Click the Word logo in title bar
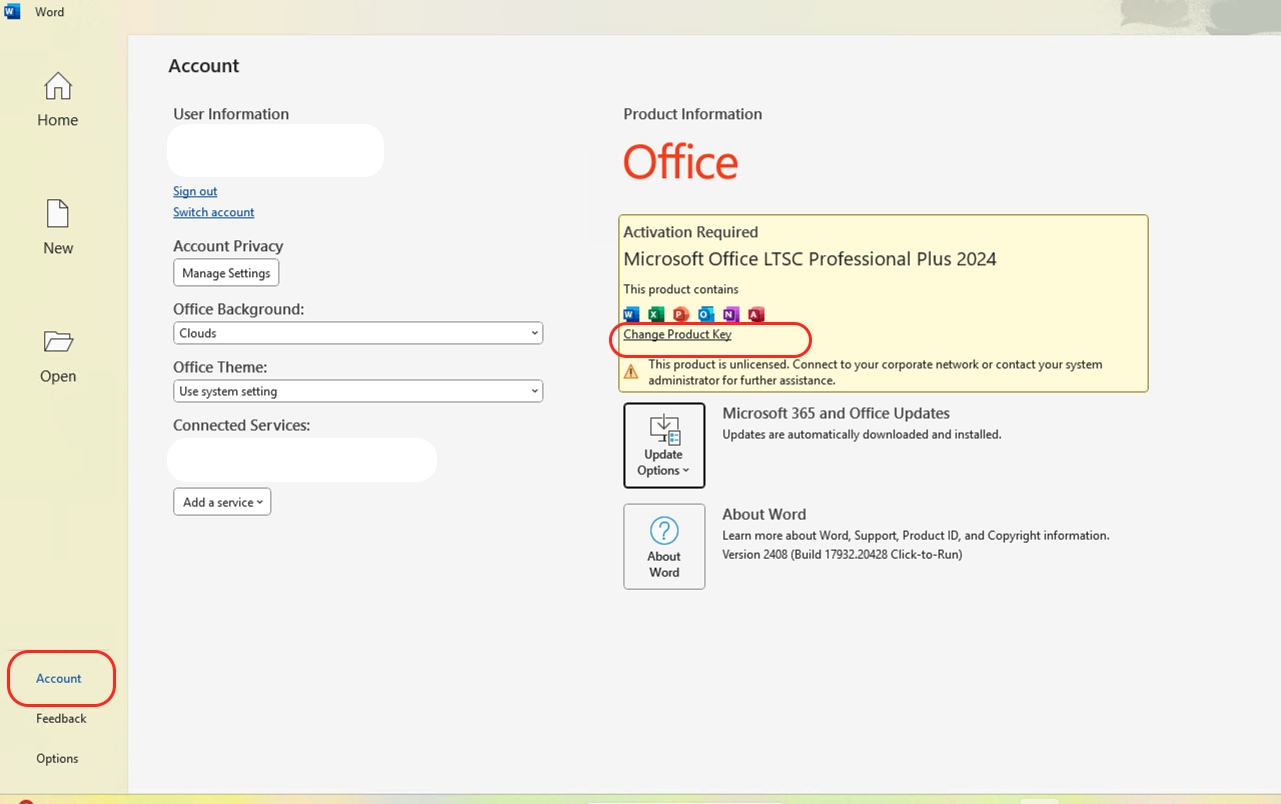 pyautogui.click(x=14, y=12)
